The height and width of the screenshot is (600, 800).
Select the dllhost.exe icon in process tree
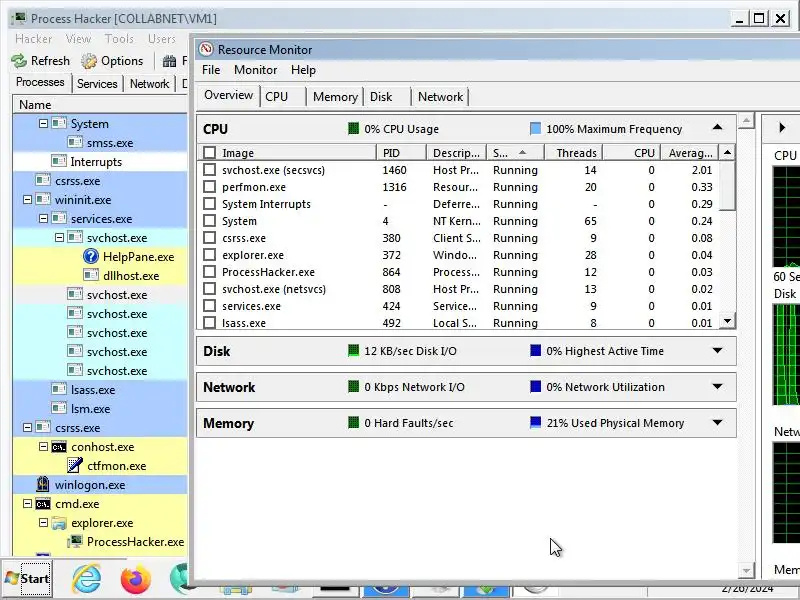tap(90, 276)
